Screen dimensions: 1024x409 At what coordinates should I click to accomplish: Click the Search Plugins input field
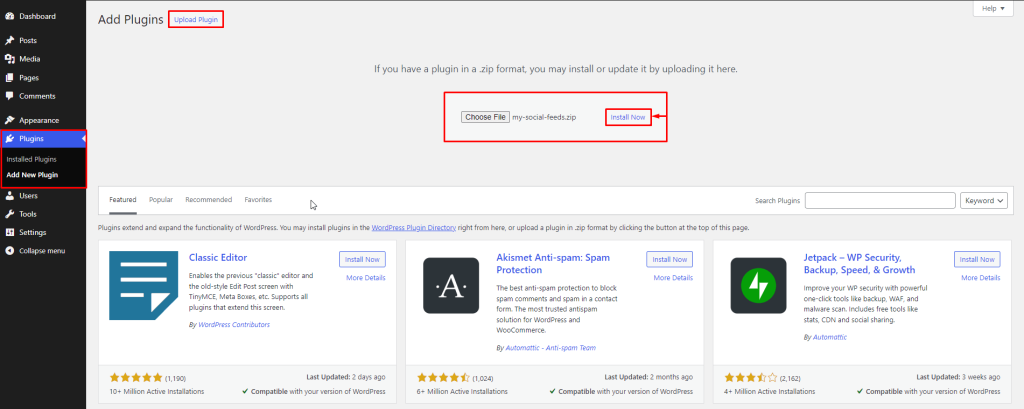(879, 201)
